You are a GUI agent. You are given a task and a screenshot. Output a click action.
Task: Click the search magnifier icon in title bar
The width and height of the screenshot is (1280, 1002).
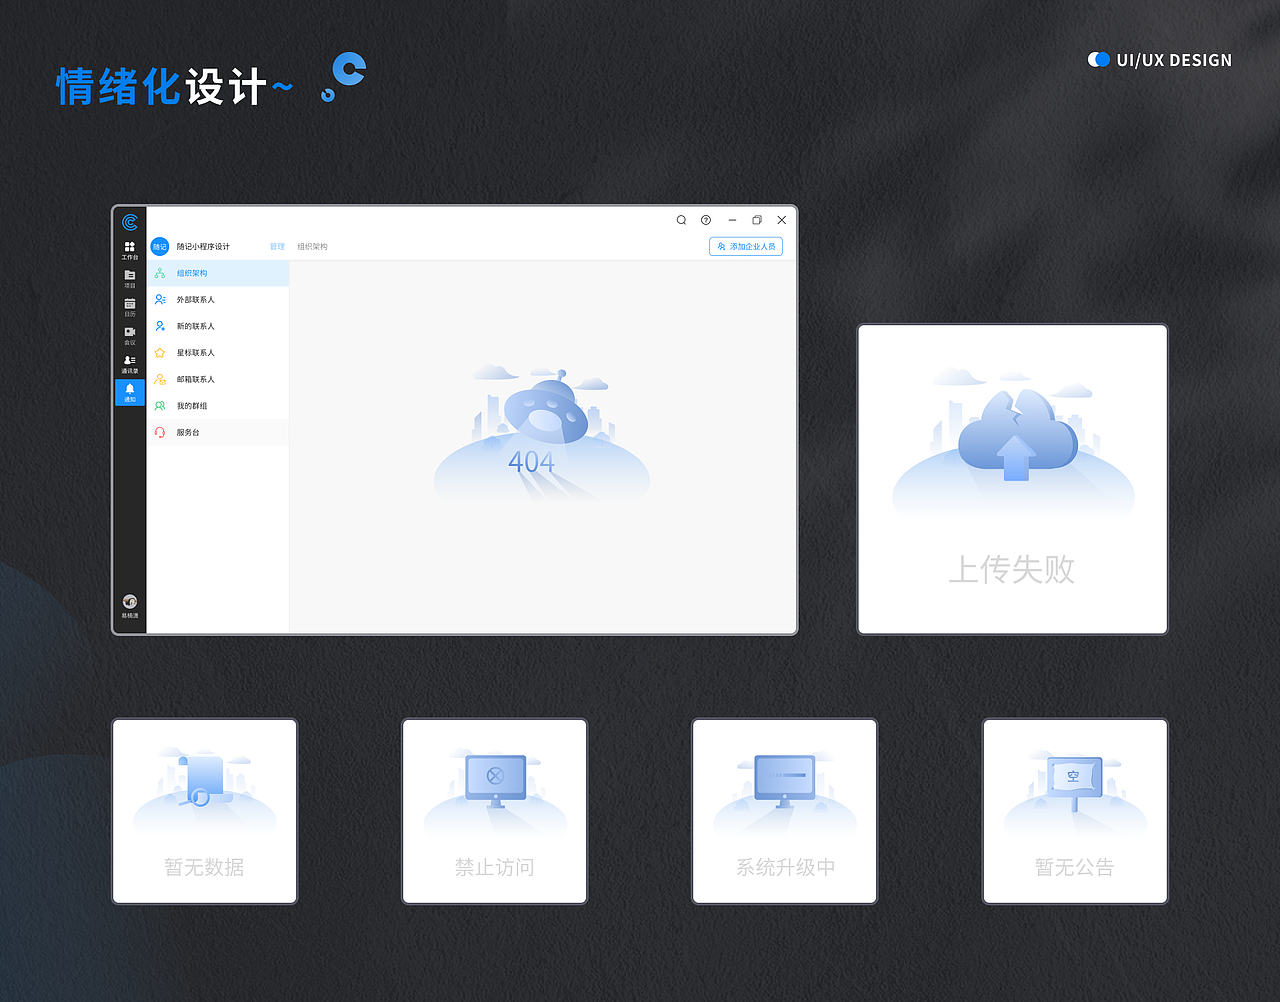[x=681, y=220]
